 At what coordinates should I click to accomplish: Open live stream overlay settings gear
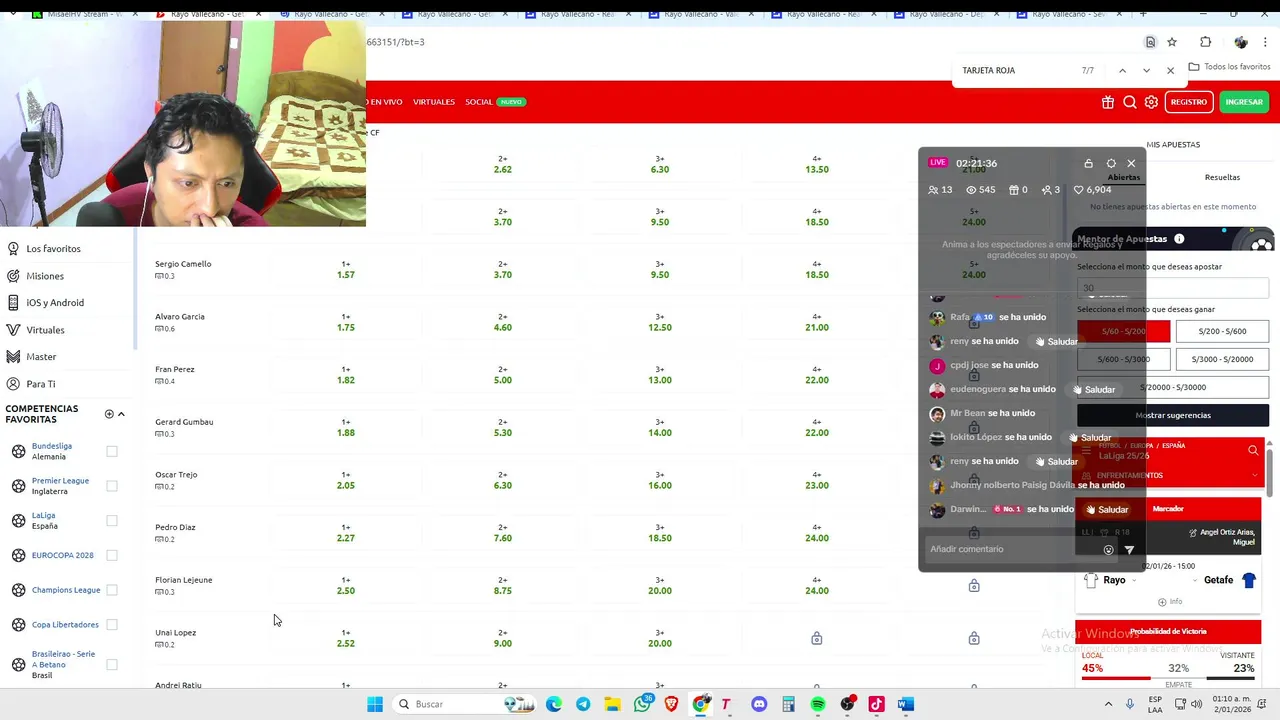click(1111, 163)
